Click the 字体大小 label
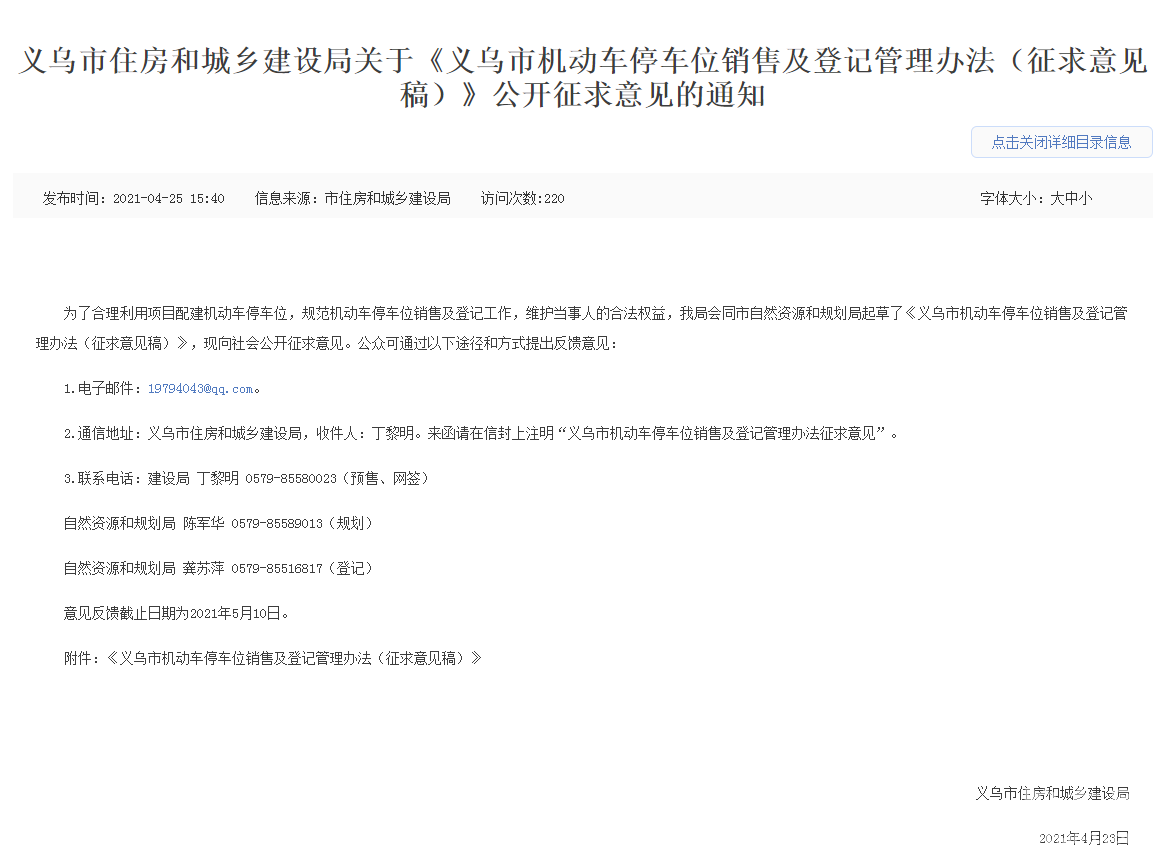 (1010, 198)
